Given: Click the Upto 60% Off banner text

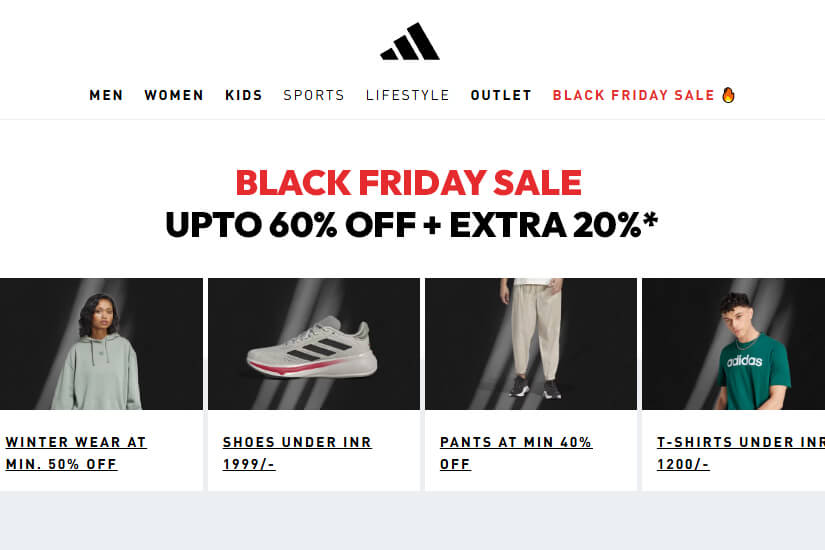Looking at the screenshot, I should 412,226.
